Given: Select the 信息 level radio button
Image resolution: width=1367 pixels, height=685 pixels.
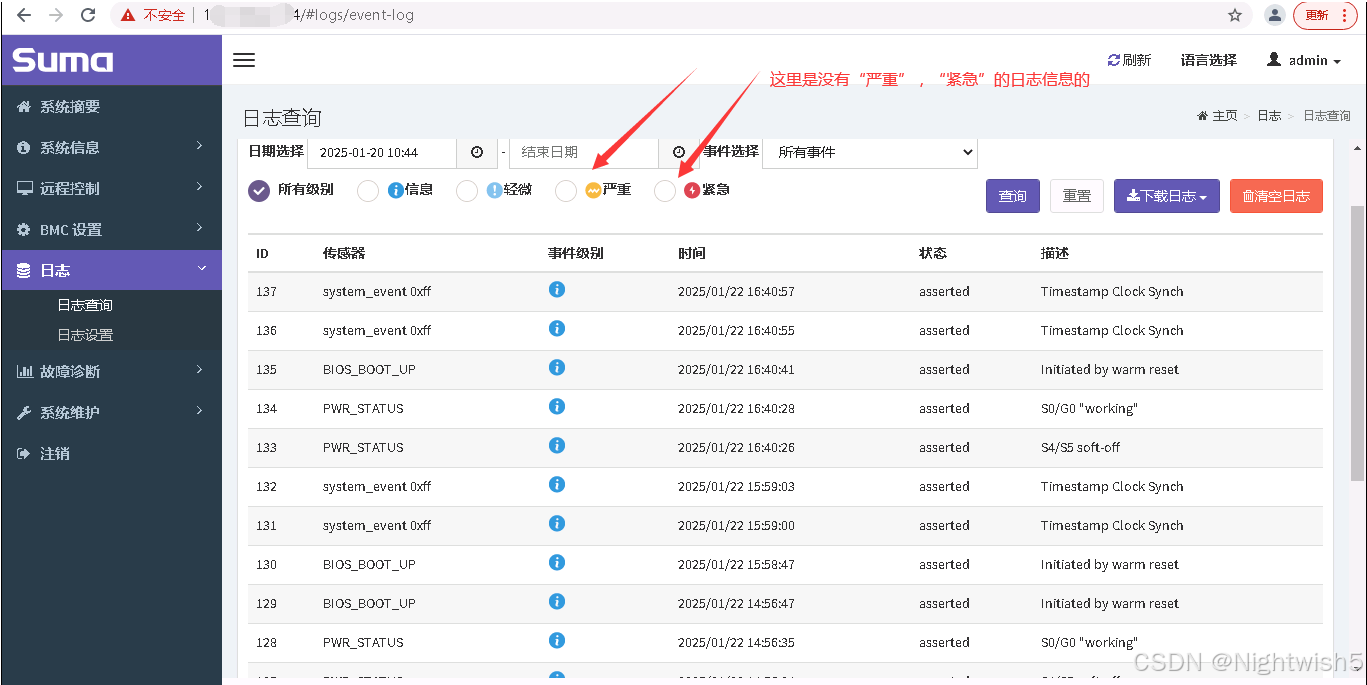Looking at the screenshot, I should tap(368, 191).
